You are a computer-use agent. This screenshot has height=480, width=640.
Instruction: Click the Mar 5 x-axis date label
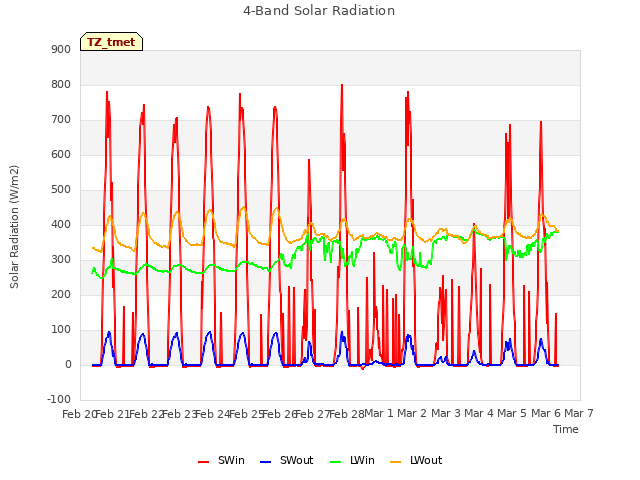(512, 413)
